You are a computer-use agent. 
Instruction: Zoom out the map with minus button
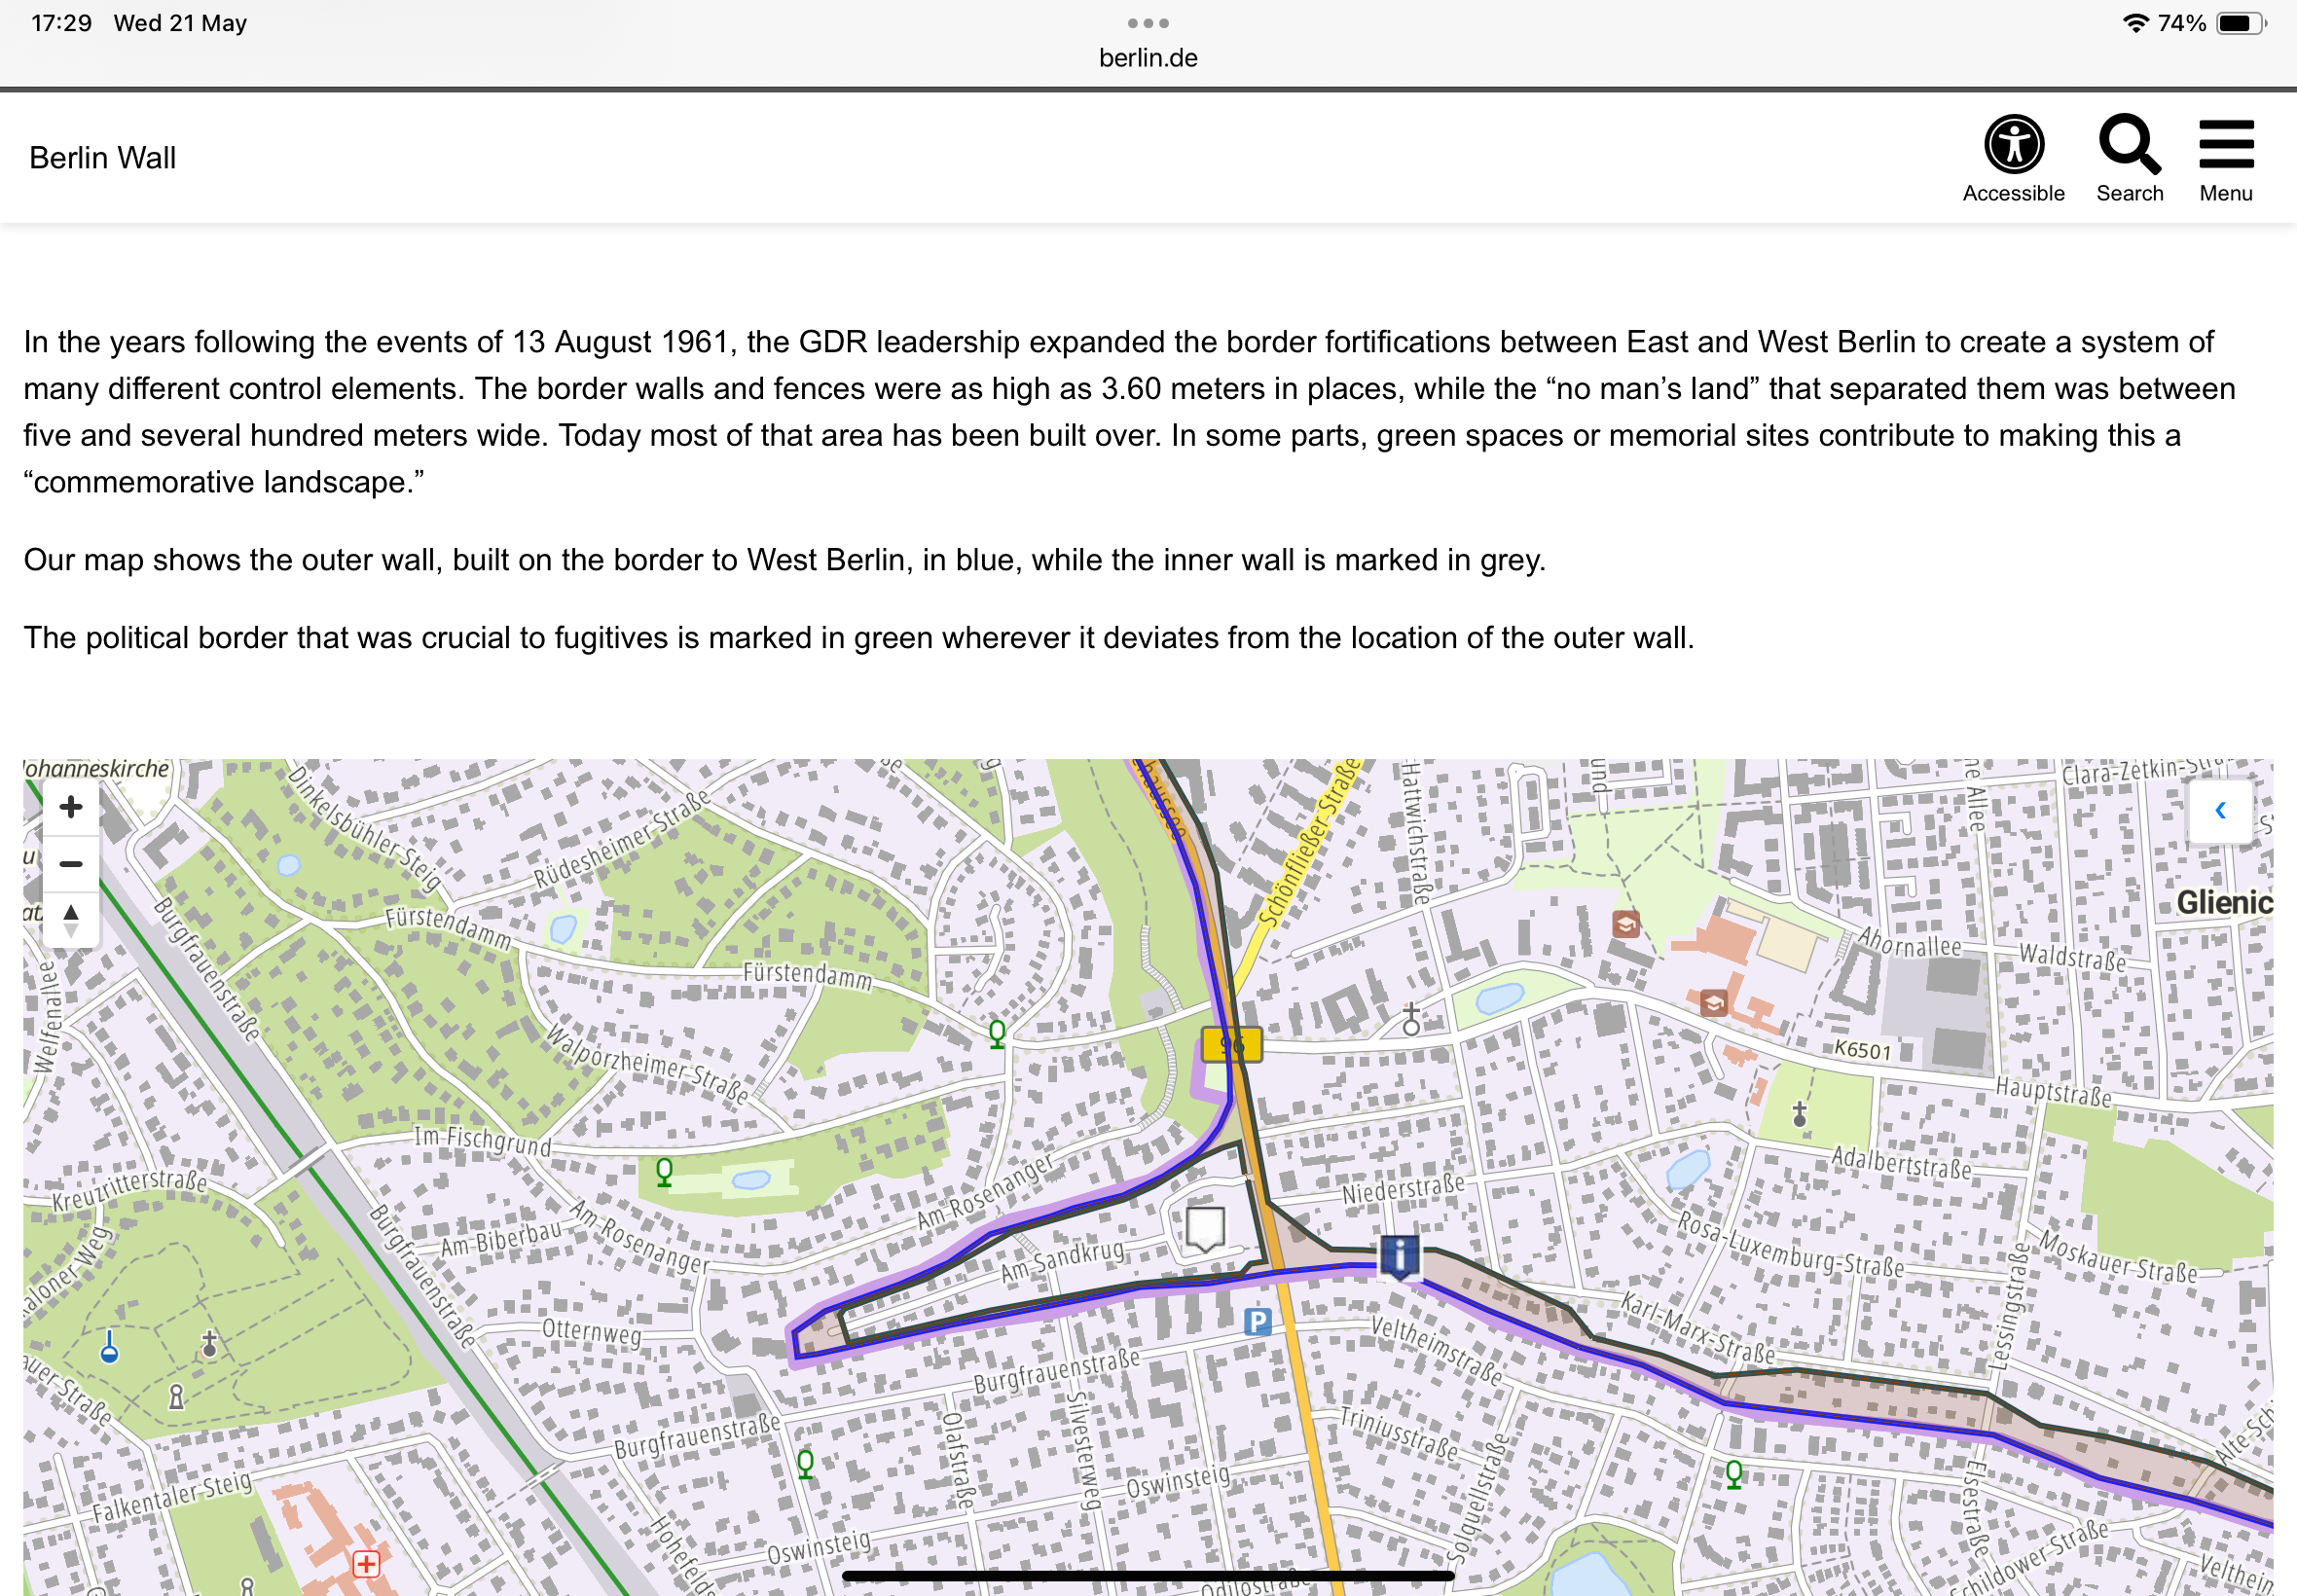71,864
